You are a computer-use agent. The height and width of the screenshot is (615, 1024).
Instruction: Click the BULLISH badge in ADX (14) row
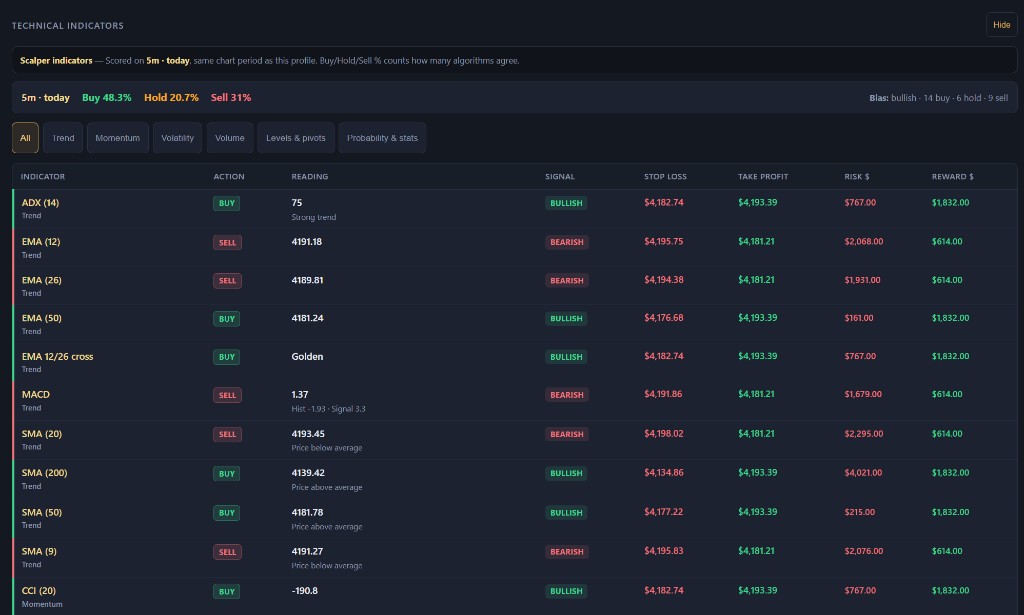(566, 203)
